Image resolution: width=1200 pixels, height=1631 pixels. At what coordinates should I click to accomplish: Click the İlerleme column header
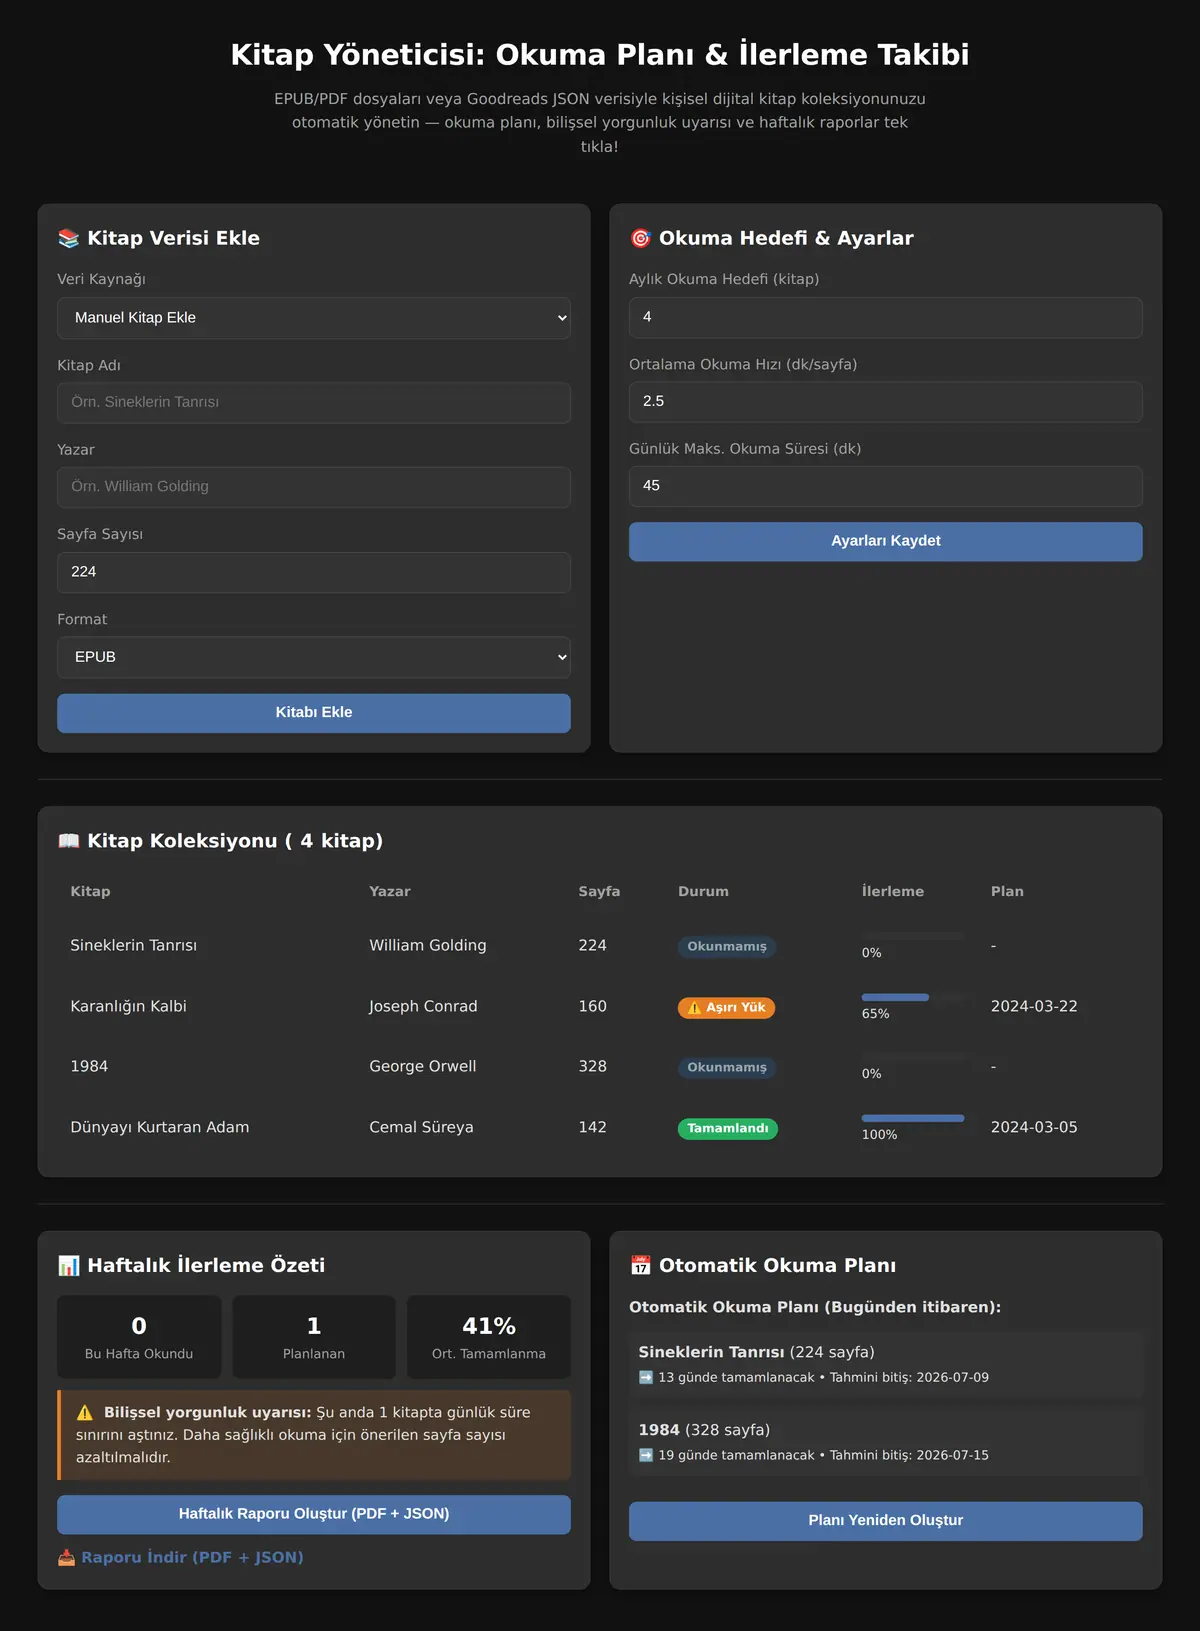(x=893, y=892)
